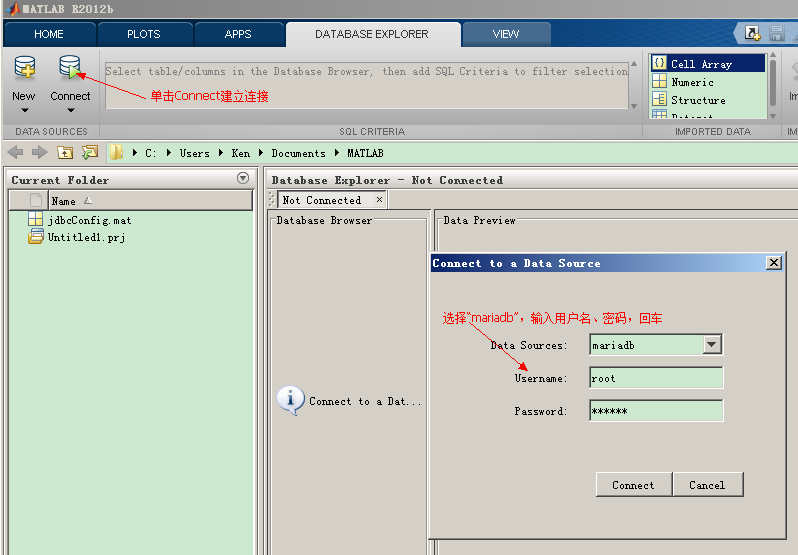Click the New data source icon
Screen dimensions: 798x555
24,68
